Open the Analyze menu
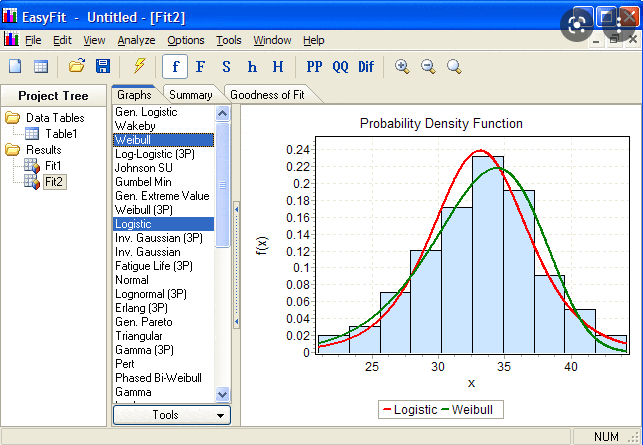This screenshot has width=643, height=445. click(136, 40)
